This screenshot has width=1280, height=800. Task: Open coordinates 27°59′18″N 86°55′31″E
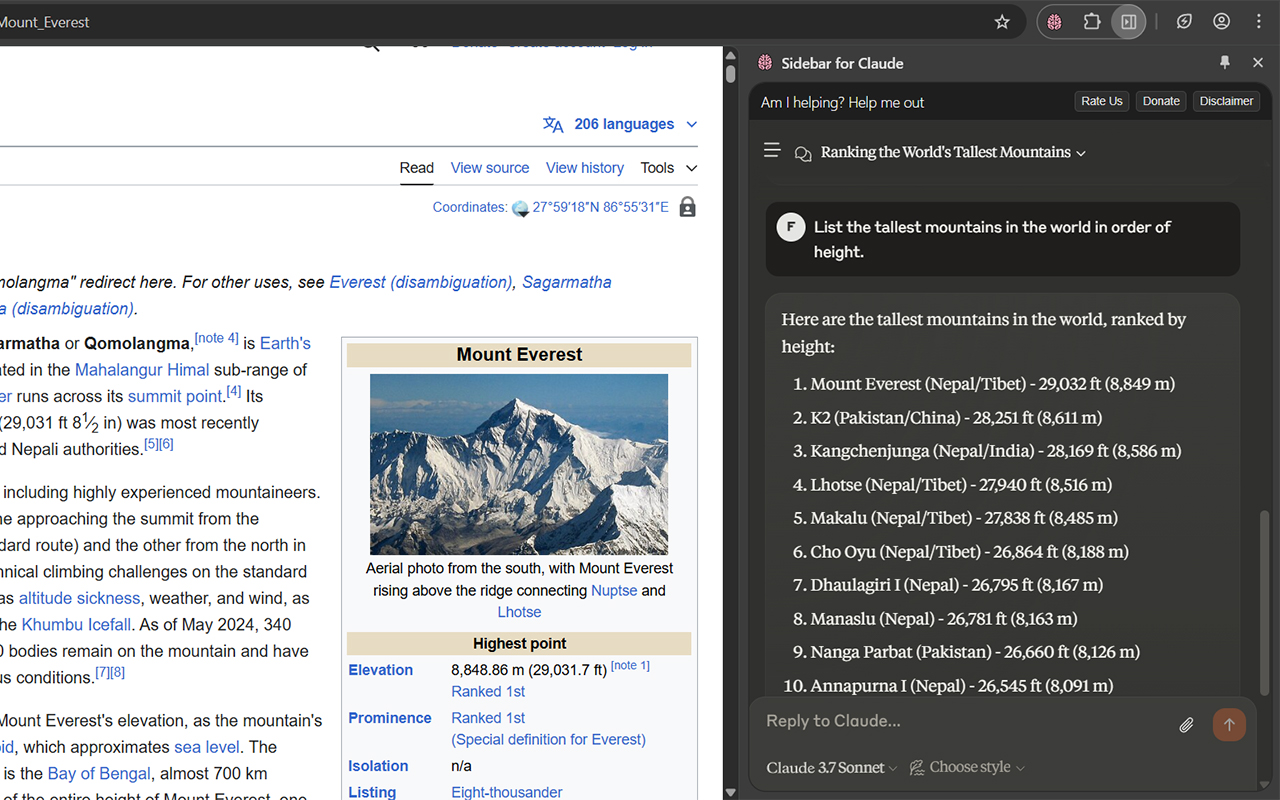[x=600, y=207]
